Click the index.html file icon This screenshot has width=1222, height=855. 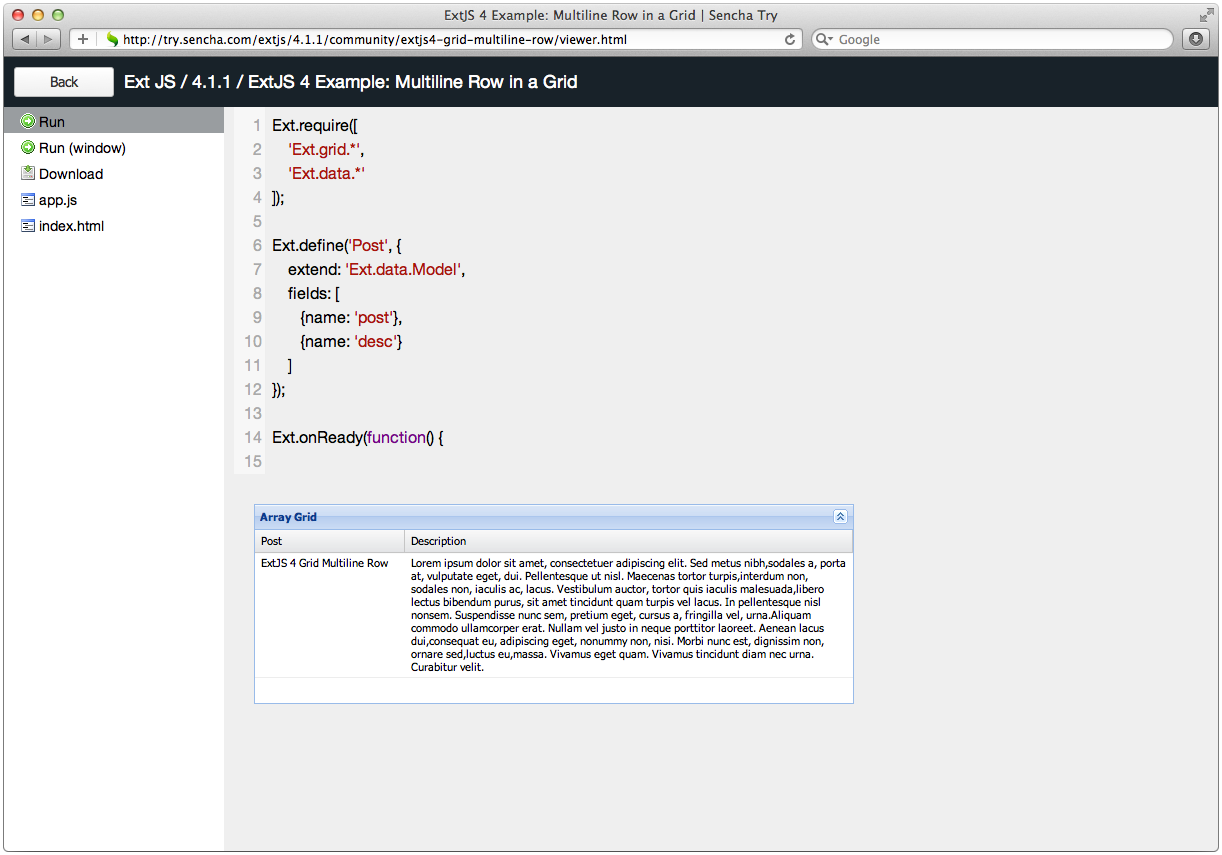(x=28, y=226)
